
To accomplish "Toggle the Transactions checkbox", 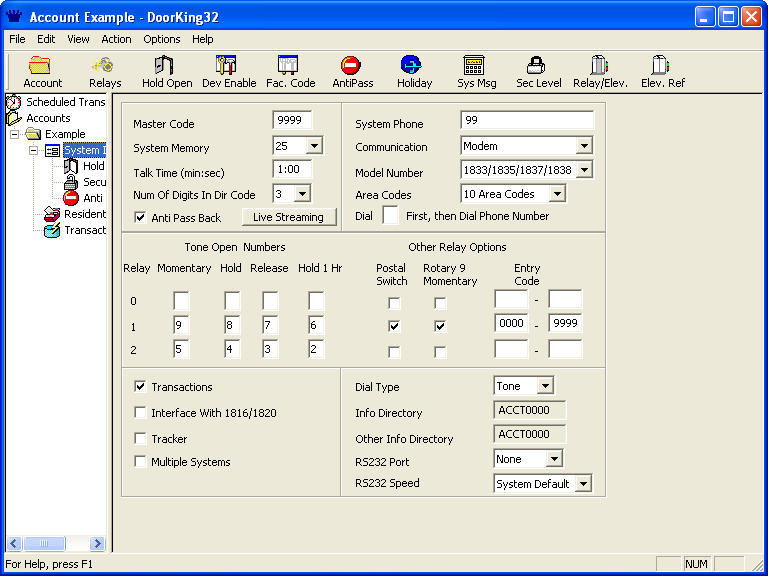I will [x=140, y=387].
